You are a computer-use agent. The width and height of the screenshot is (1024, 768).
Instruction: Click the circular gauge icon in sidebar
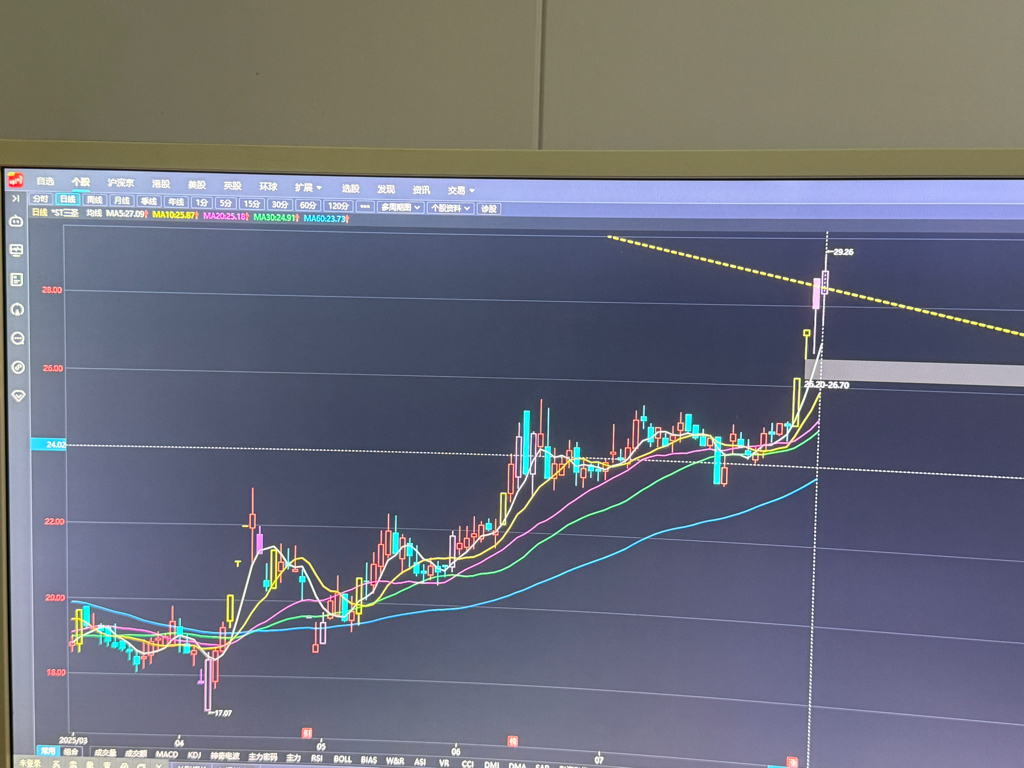[18, 309]
